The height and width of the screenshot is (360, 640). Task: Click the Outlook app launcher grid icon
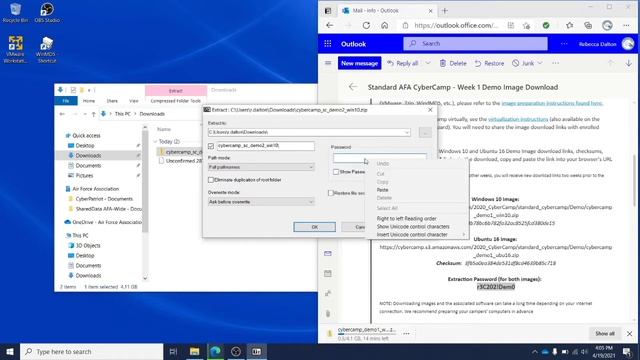click(328, 44)
